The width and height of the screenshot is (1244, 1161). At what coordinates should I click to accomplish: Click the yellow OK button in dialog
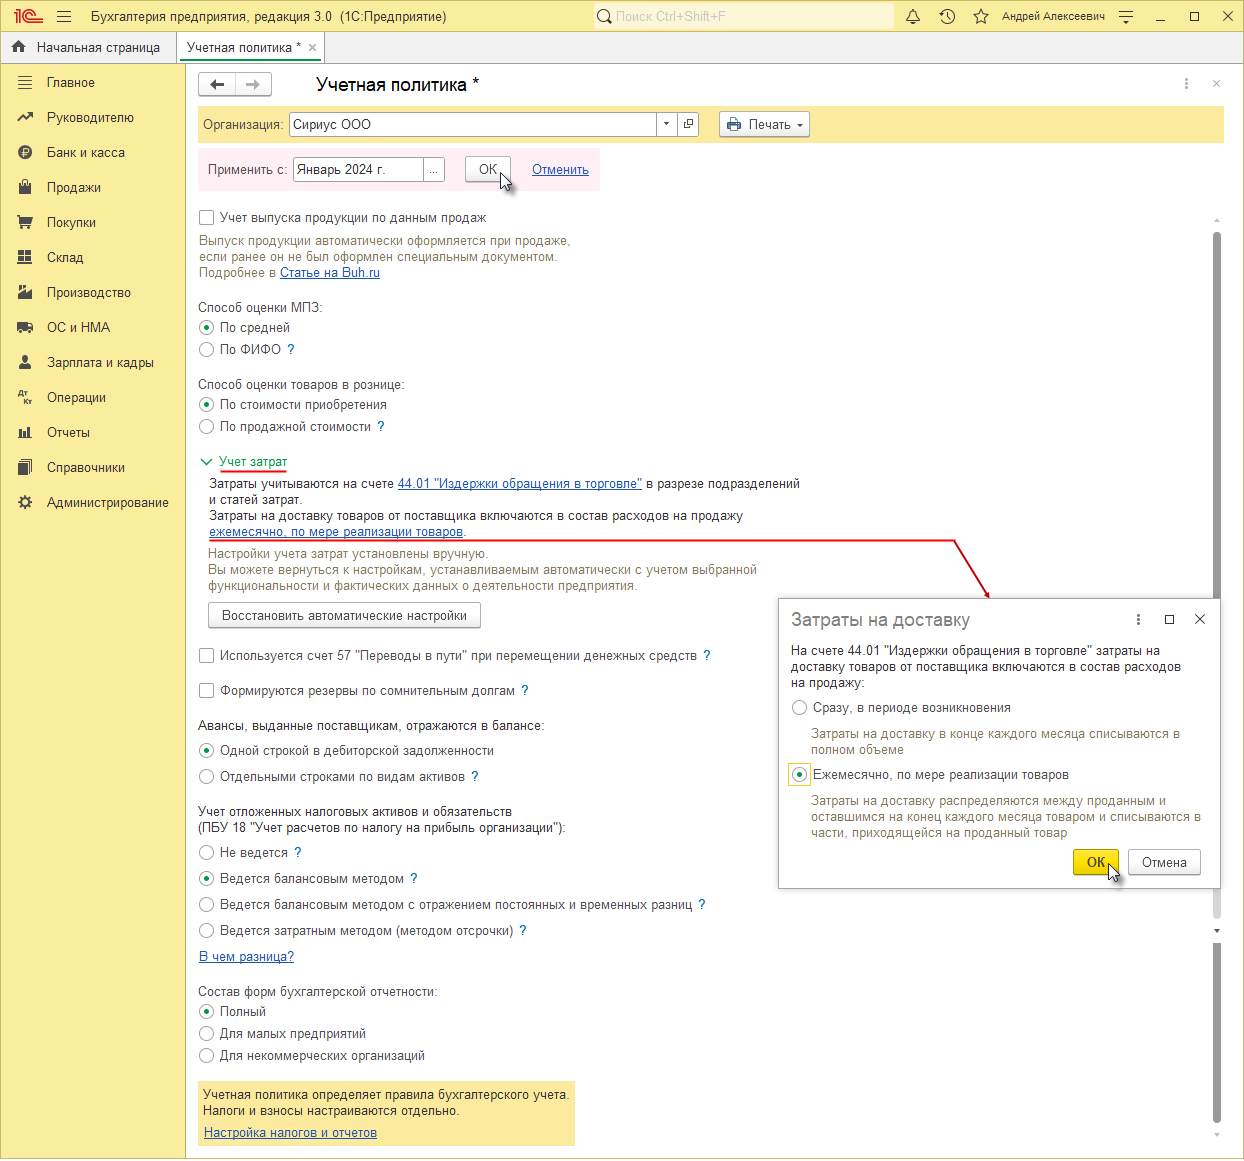[x=1096, y=862]
